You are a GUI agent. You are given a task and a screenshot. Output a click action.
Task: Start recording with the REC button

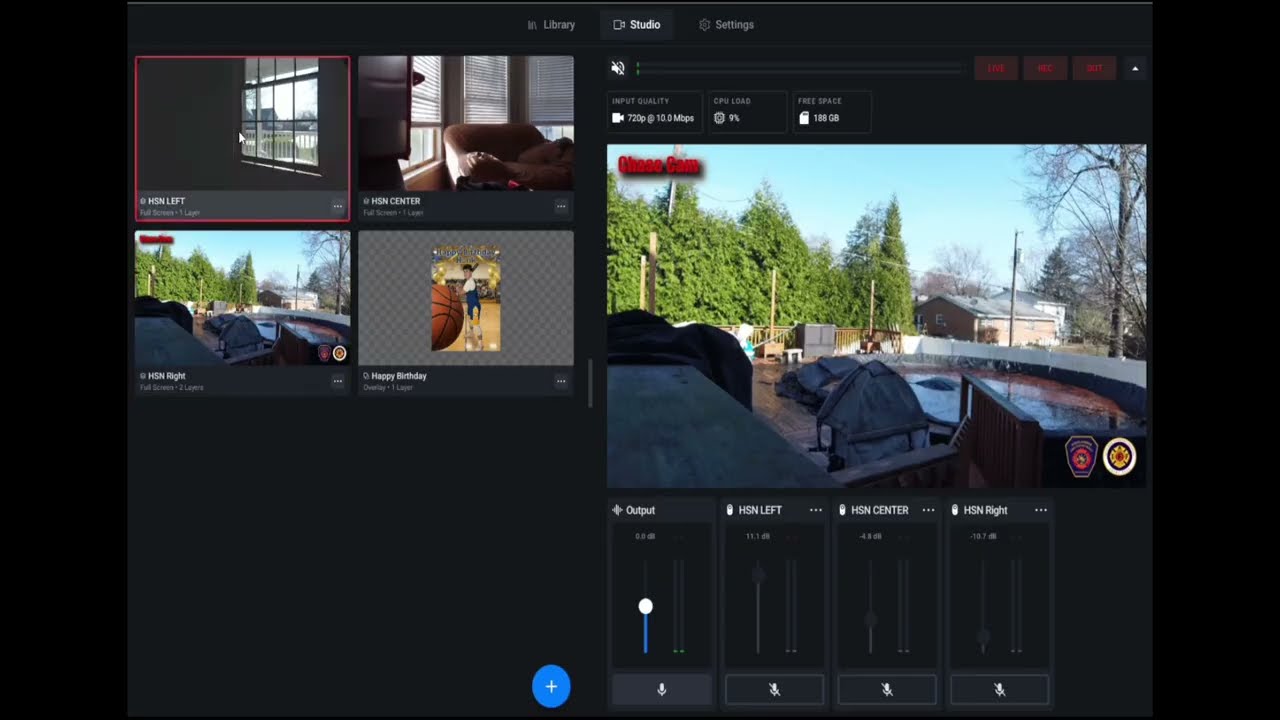[1045, 68]
